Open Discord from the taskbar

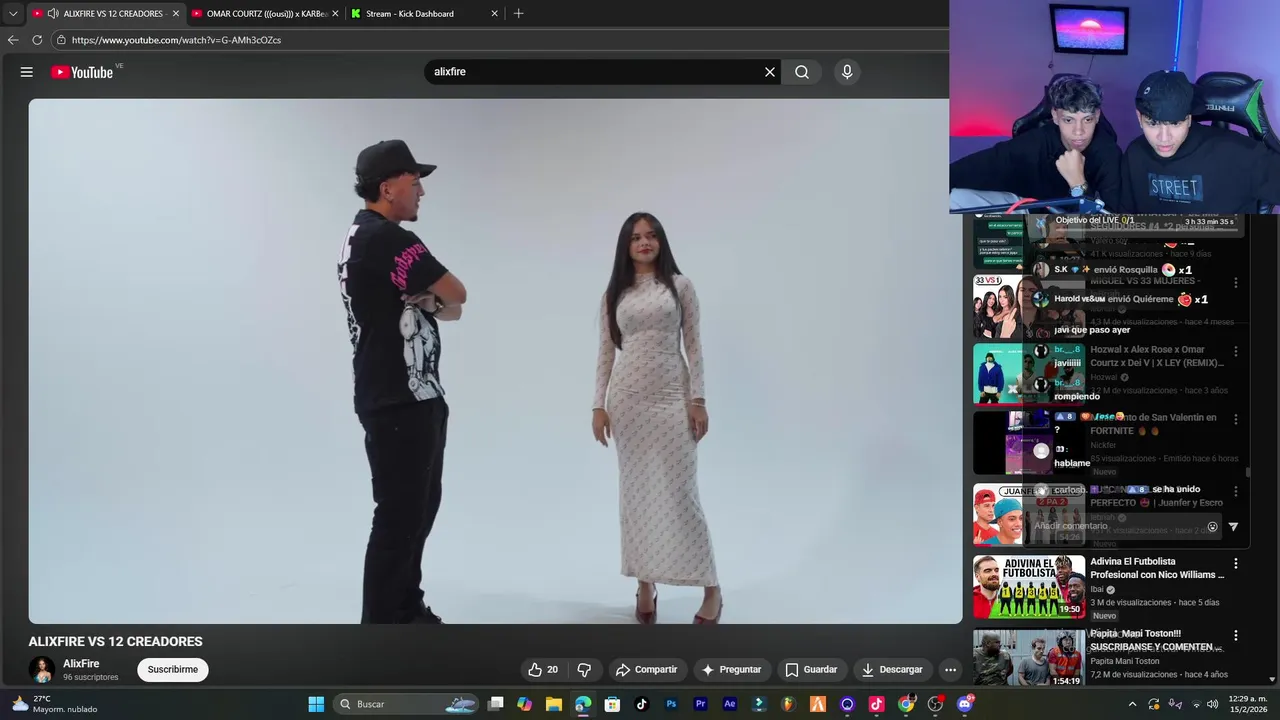(x=964, y=704)
